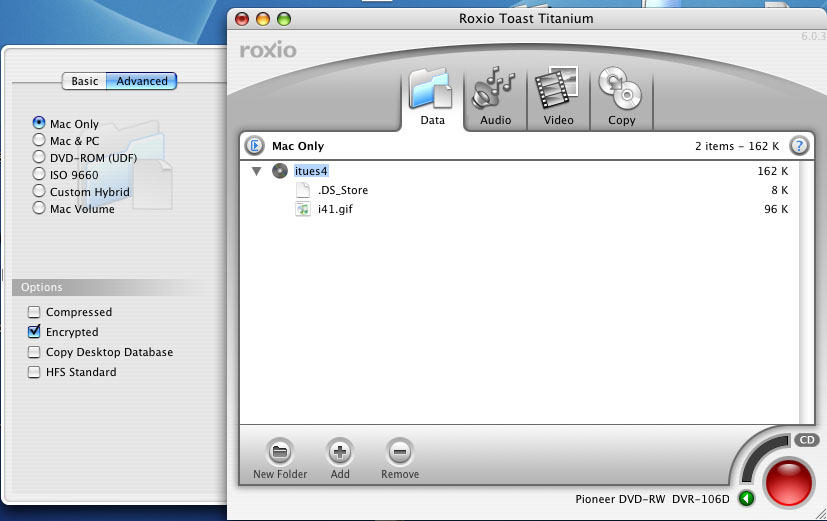Click the Remove button
Screen dimensions: 827x521
coord(400,452)
